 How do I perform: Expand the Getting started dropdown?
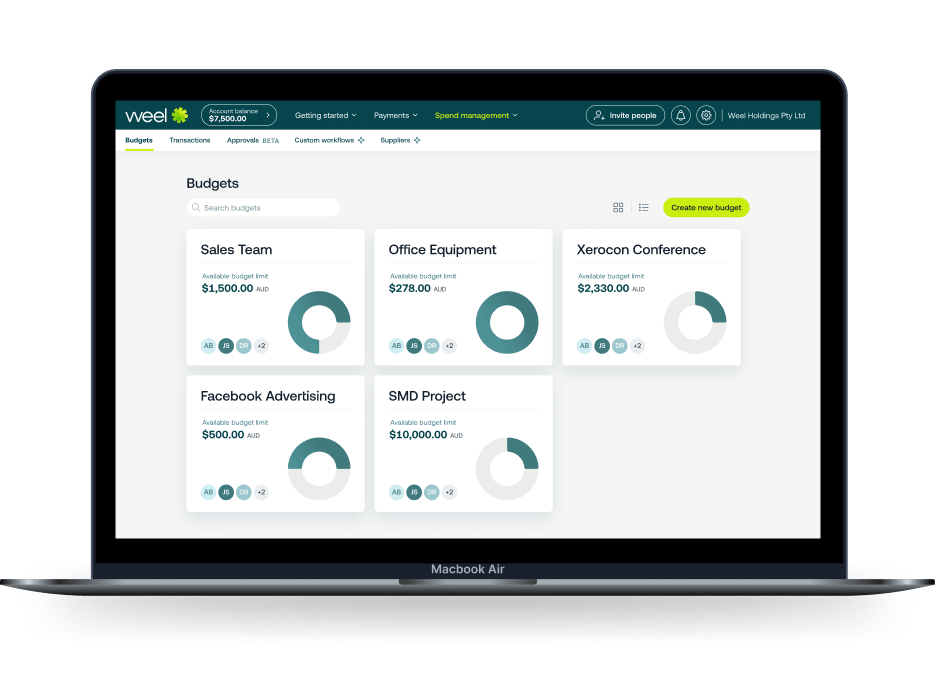click(x=326, y=115)
